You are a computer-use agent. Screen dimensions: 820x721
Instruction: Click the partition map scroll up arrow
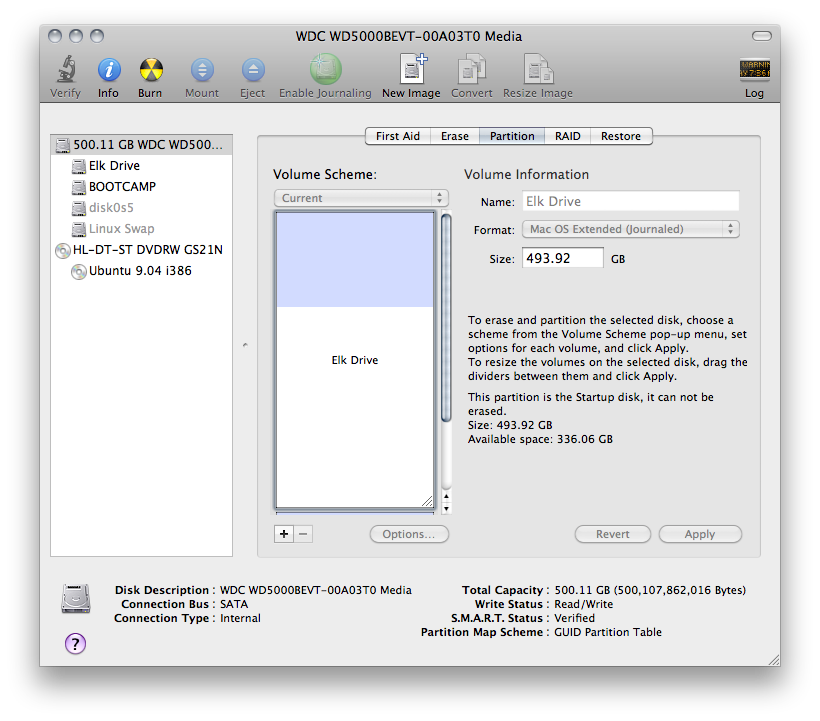click(446, 496)
